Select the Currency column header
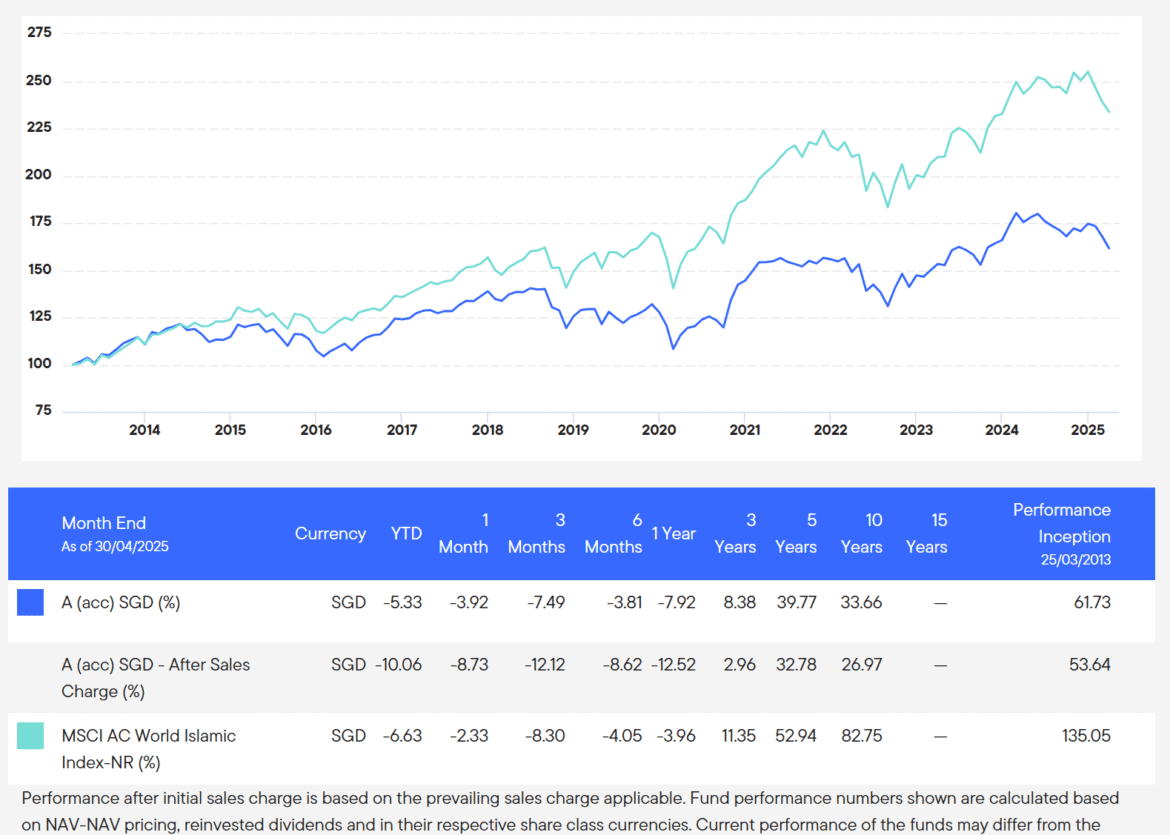The image size is (1170, 835). pyautogui.click(x=330, y=534)
